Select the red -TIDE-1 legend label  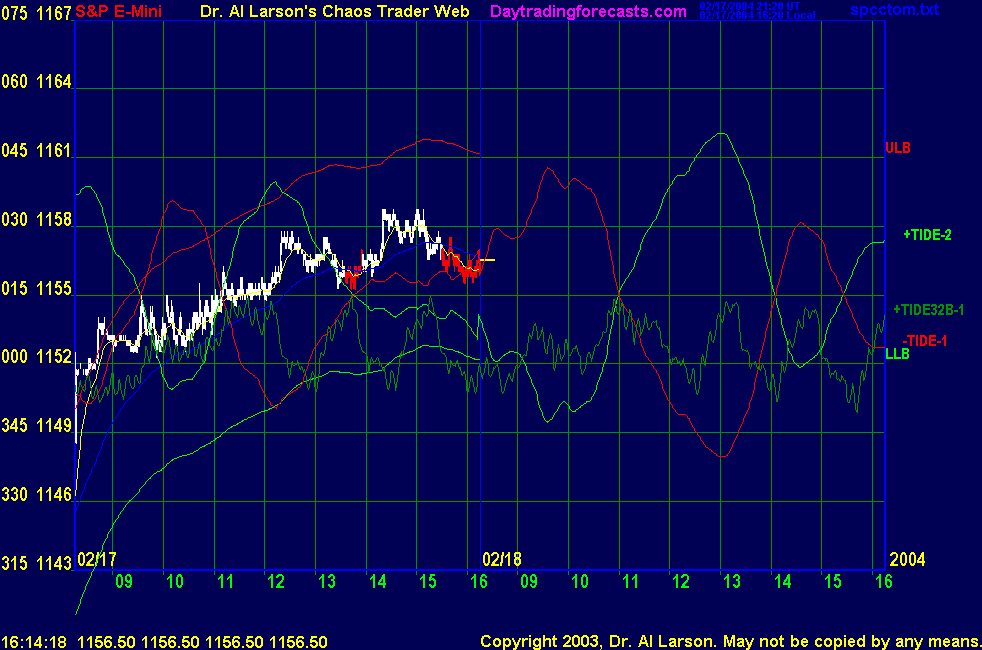click(x=925, y=341)
